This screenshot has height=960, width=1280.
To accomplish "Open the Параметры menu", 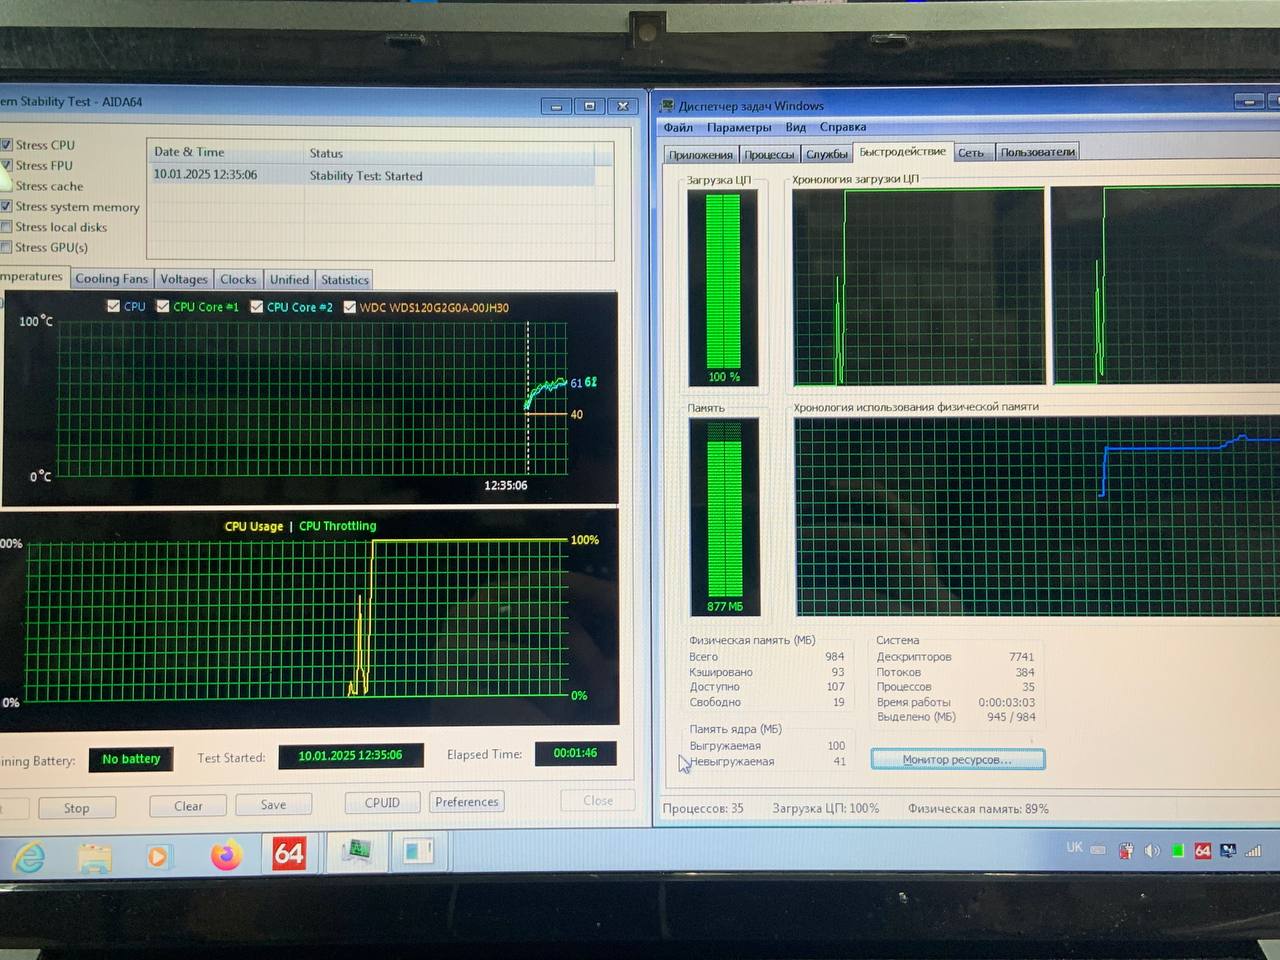I will point(739,127).
